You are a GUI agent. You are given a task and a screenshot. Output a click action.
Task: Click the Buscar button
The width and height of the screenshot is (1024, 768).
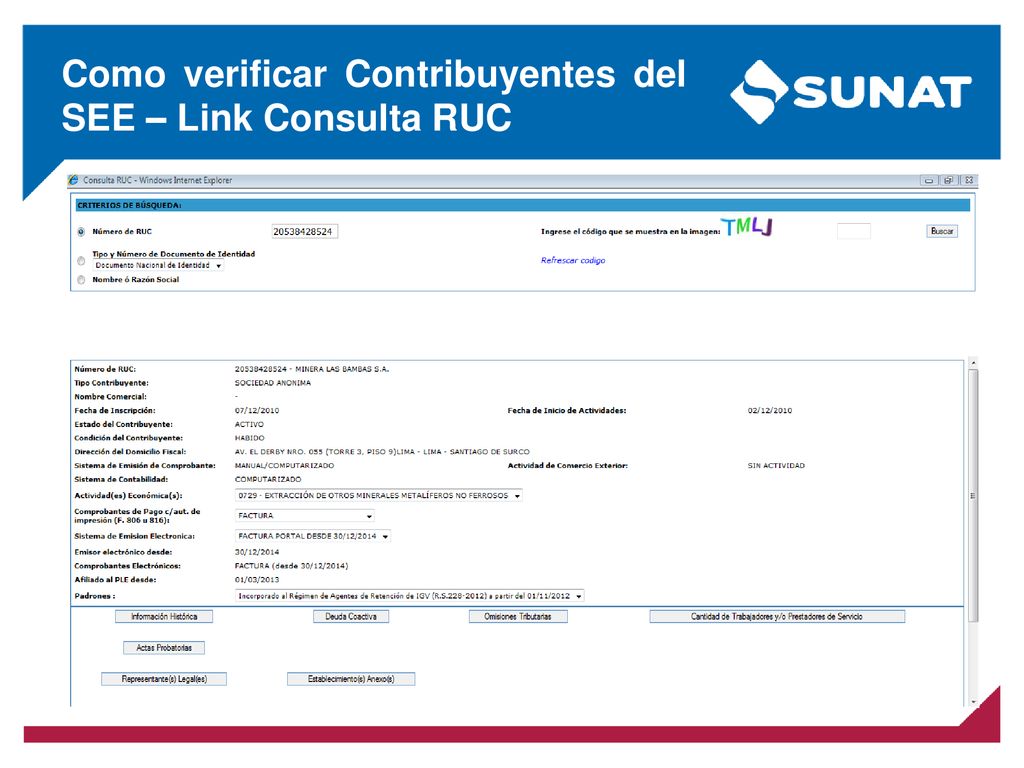[942, 231]
